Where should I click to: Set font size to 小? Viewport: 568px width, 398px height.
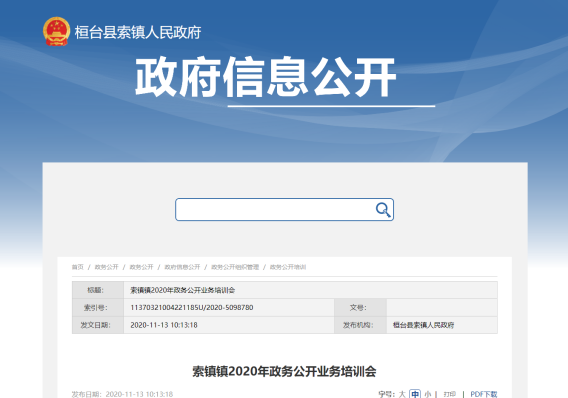pos(428,394)
